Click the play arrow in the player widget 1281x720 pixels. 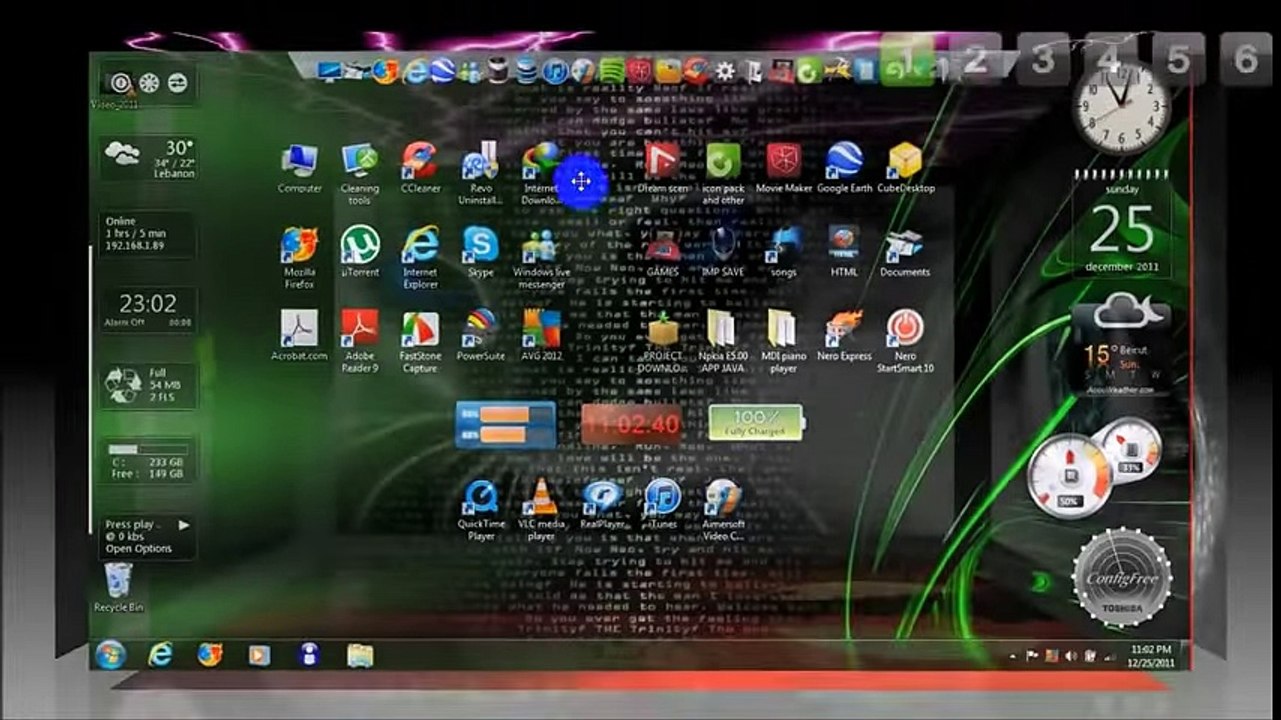184,524
